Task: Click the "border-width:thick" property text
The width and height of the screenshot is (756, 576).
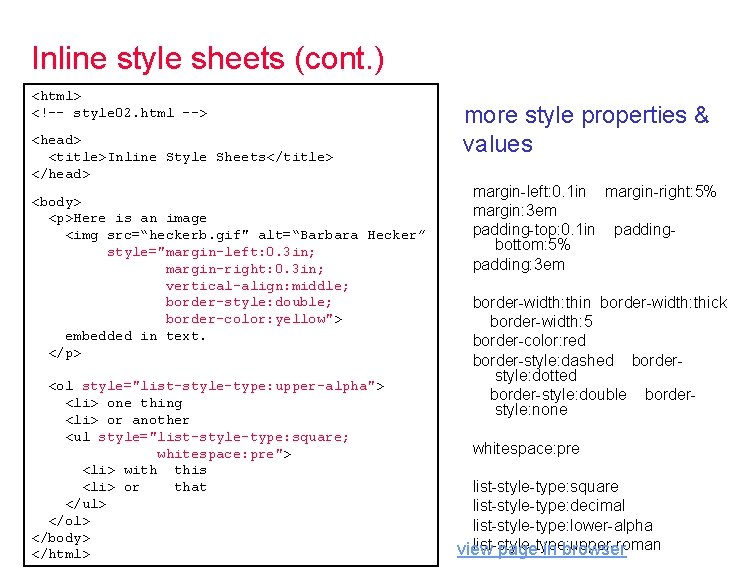Action: pyautogui.click(x=663, y=303)
